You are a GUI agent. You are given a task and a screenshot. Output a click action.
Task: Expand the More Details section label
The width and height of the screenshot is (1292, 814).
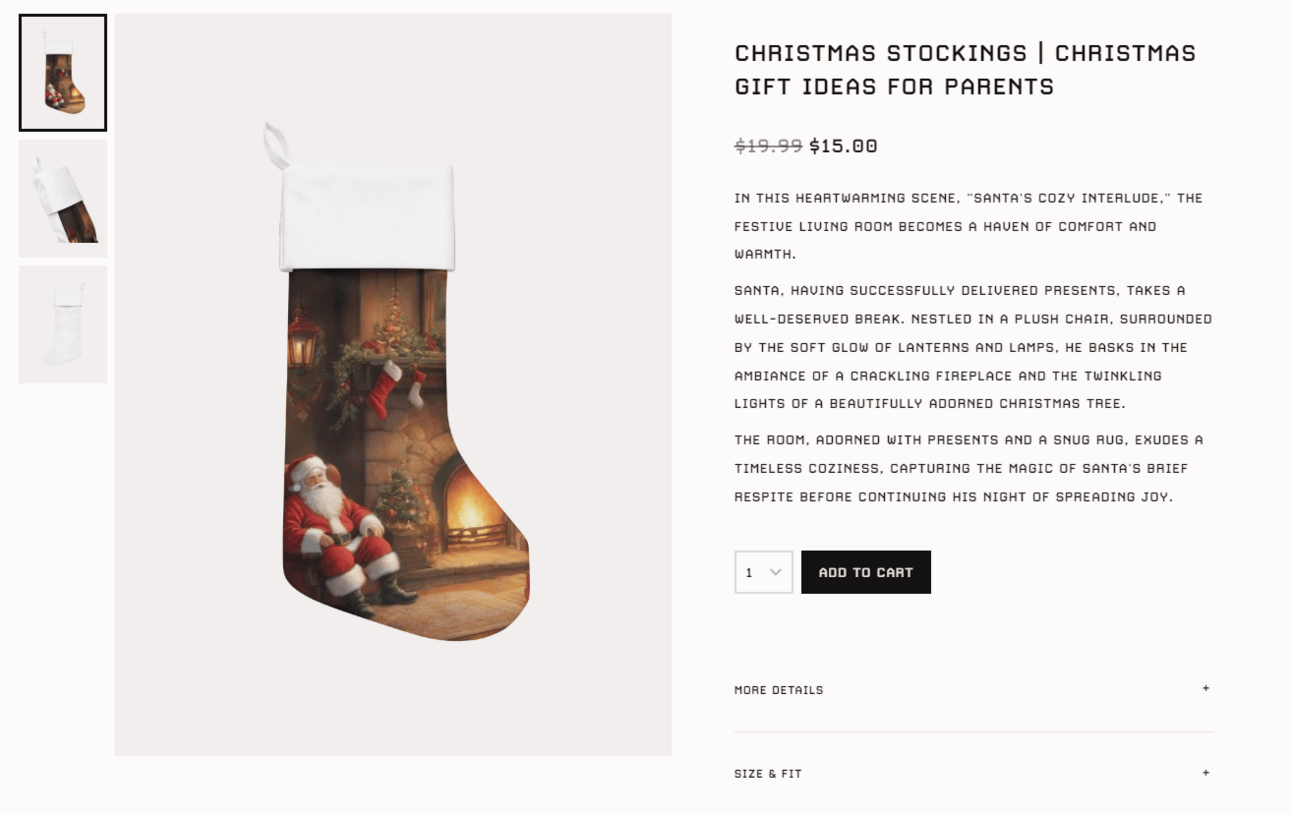pos(779,690)
